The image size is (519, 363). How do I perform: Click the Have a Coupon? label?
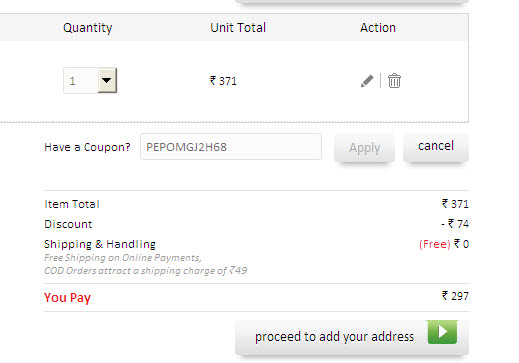87,147
